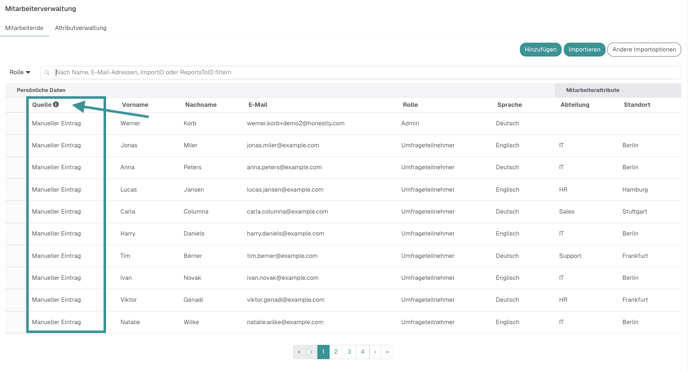688x371 pixels.
Task: Open the Werner Korb admin row
Action: [x=343, y=123]
